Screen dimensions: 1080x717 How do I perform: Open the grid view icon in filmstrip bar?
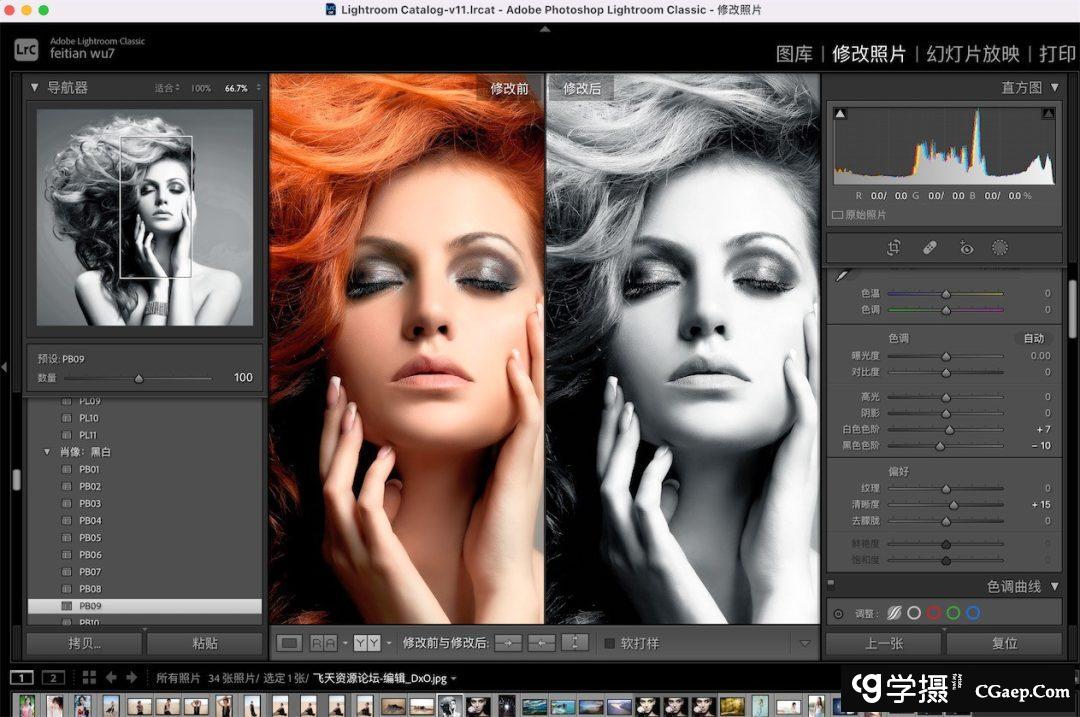tap(89, 677)
